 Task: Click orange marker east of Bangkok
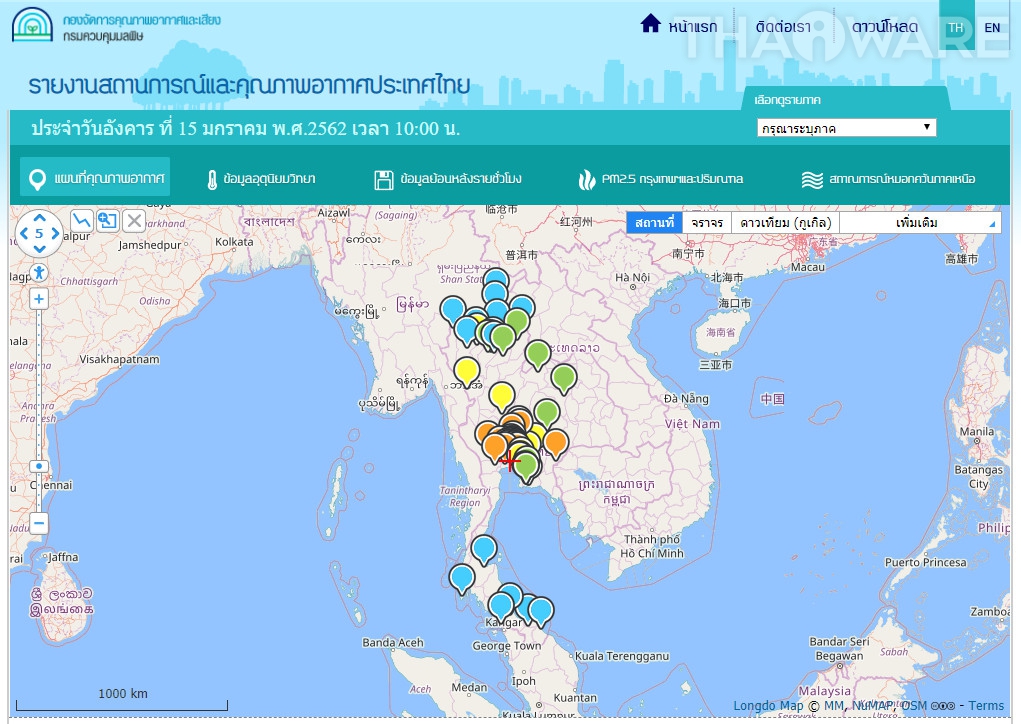pos(555,442)
